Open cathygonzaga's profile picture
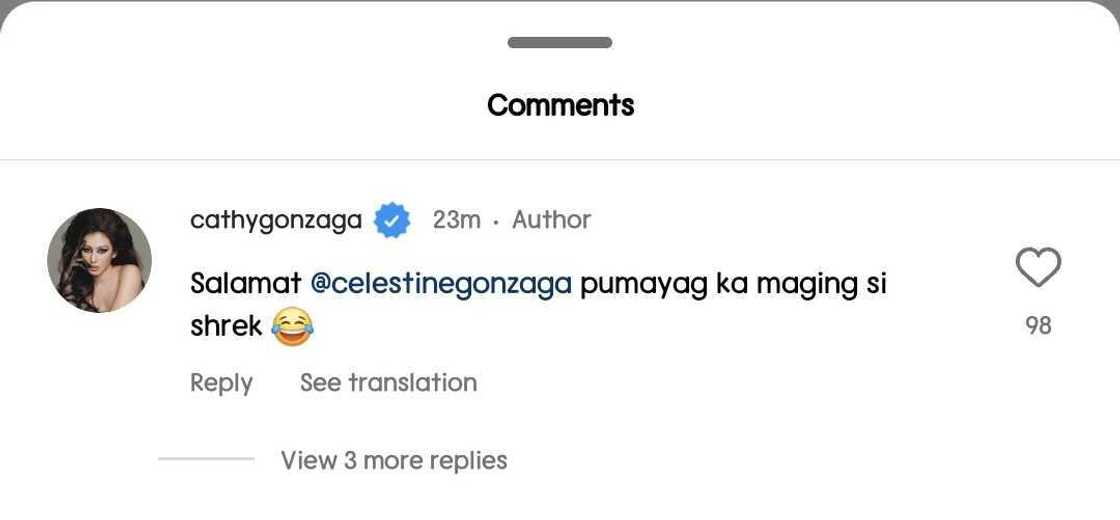 click(x=99, y=261)
